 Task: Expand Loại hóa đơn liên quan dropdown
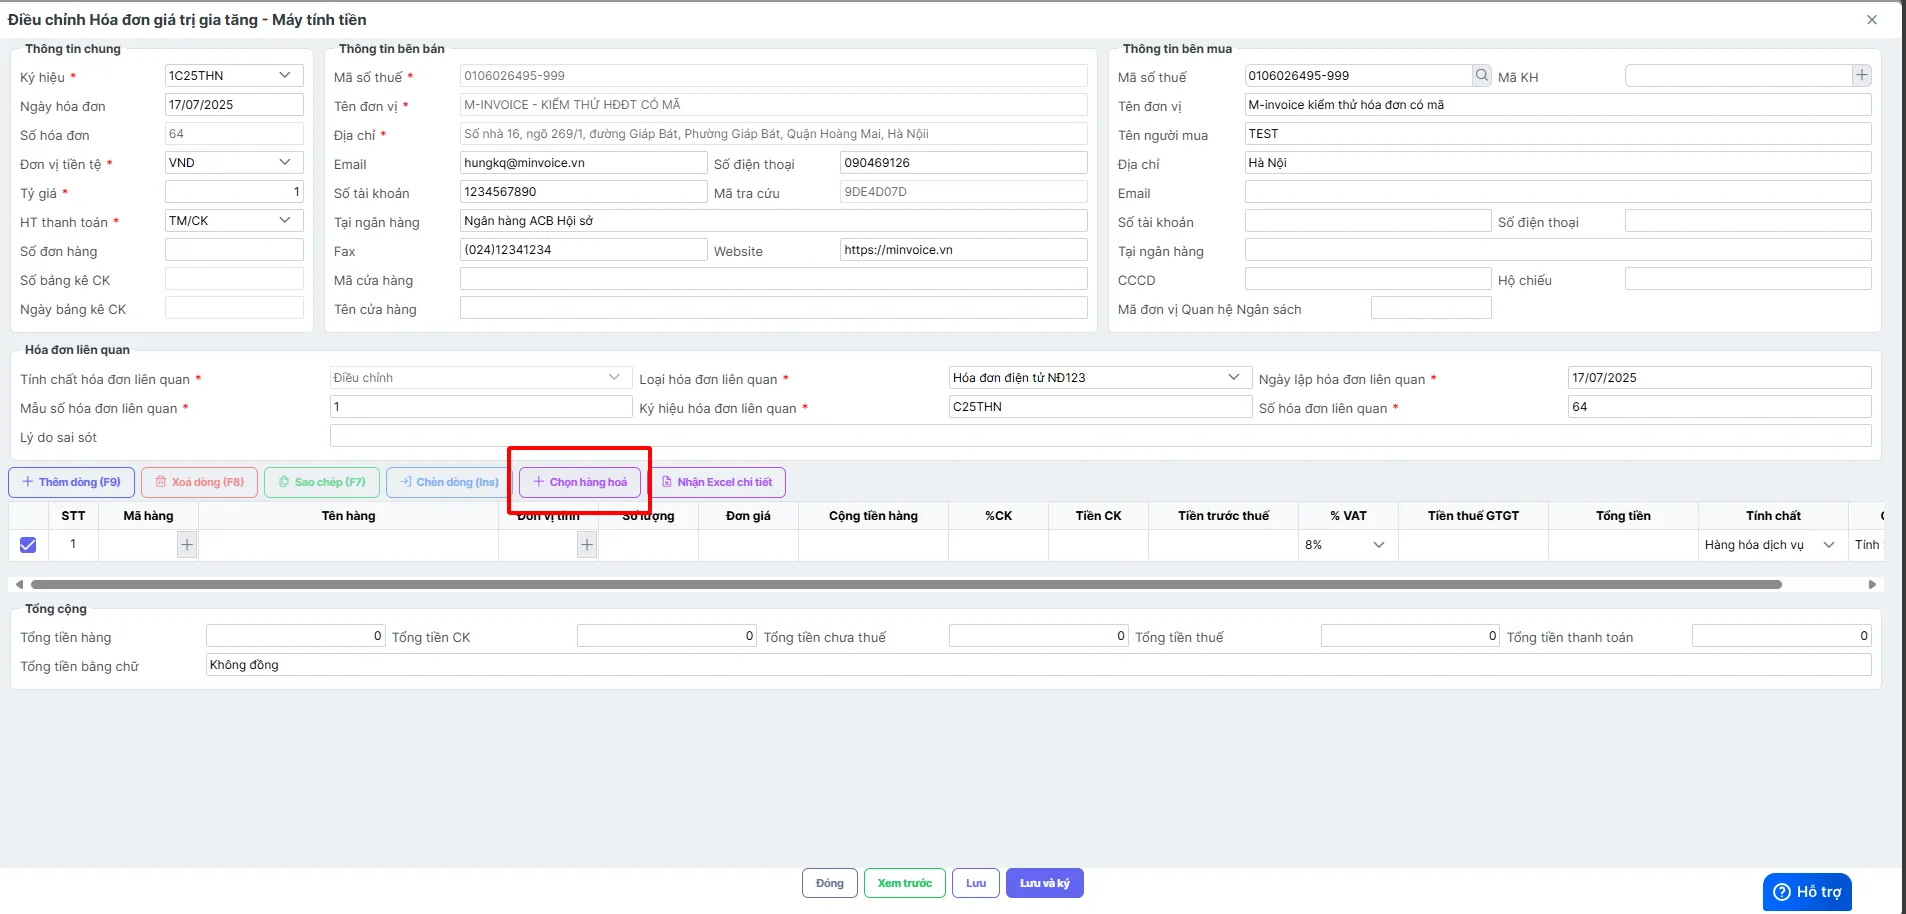tap(1099, 378)
